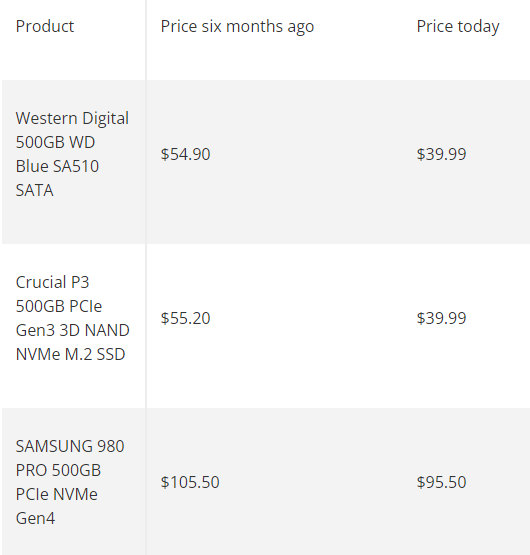
Task: Click the $54.90 price cell
Action: pos(186,154)
